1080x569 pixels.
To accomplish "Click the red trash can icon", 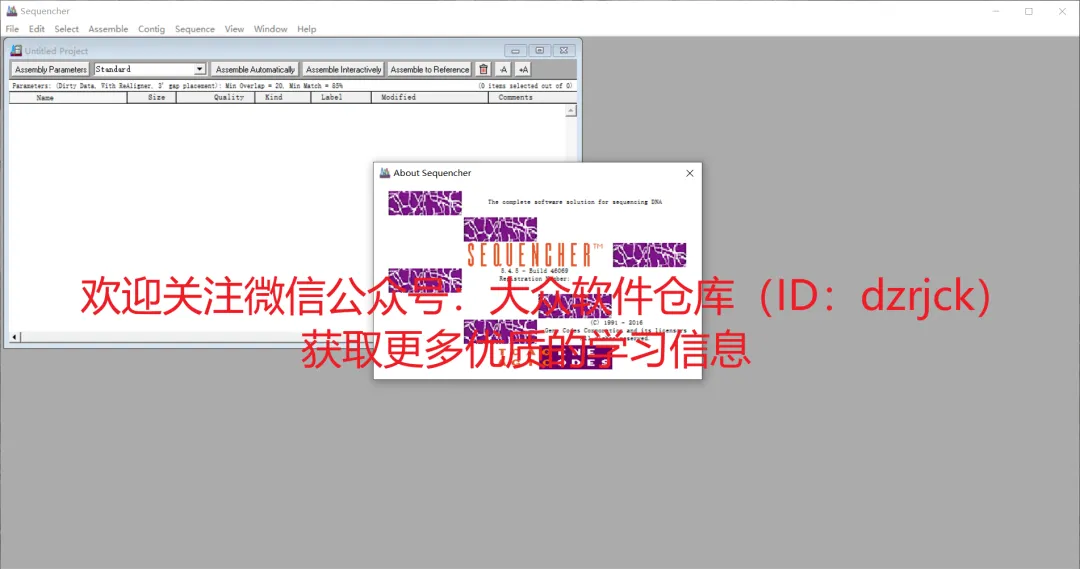I will (484, 70).
